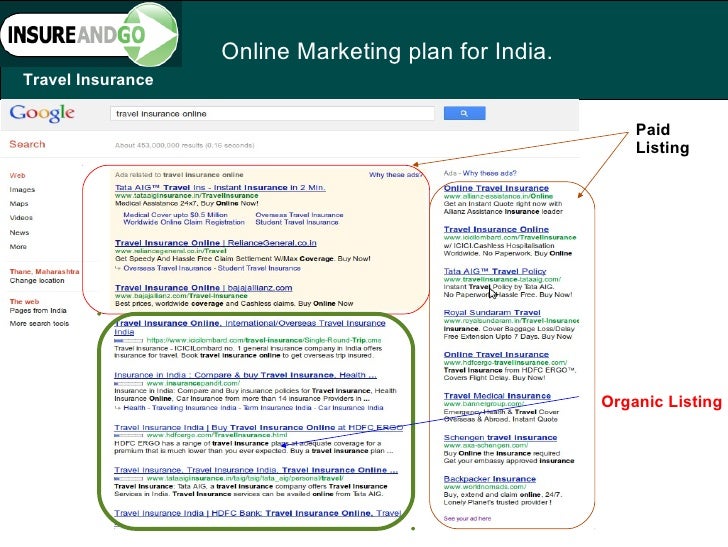Open 'Student Travel Insurance' sitelink under Tata AIG
Screen dimensions: 728x547
297,222
